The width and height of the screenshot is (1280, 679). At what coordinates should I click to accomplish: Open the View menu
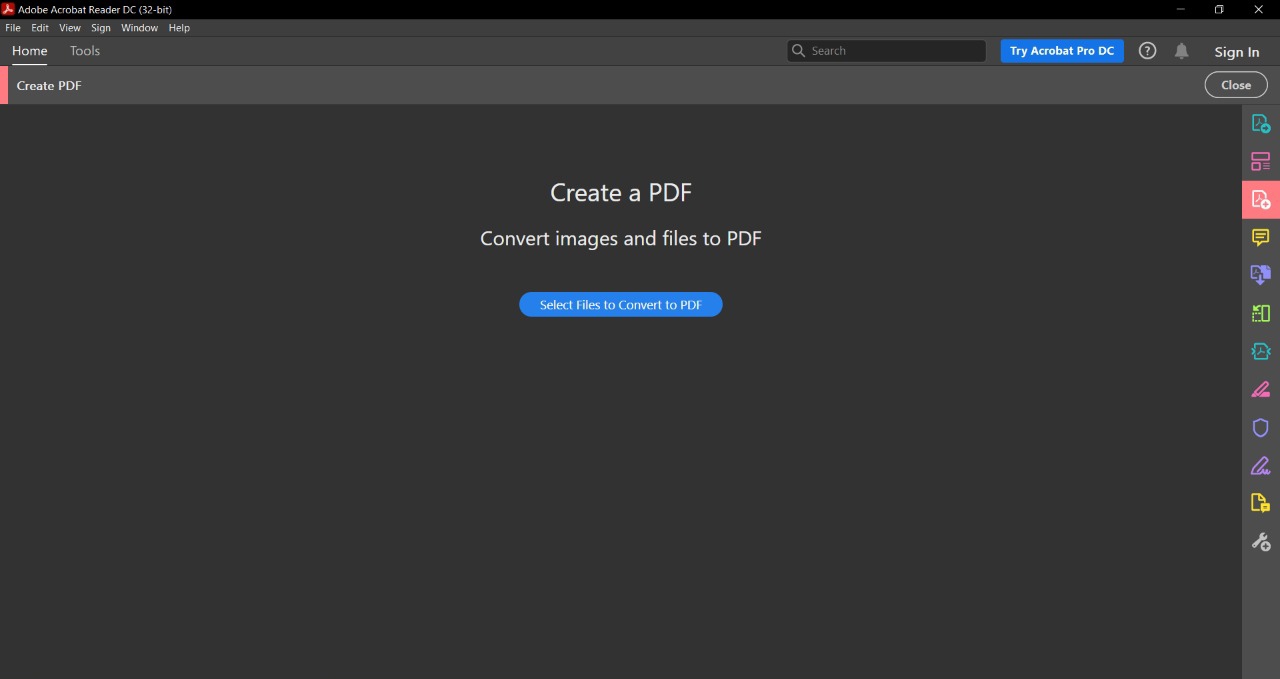70,28
